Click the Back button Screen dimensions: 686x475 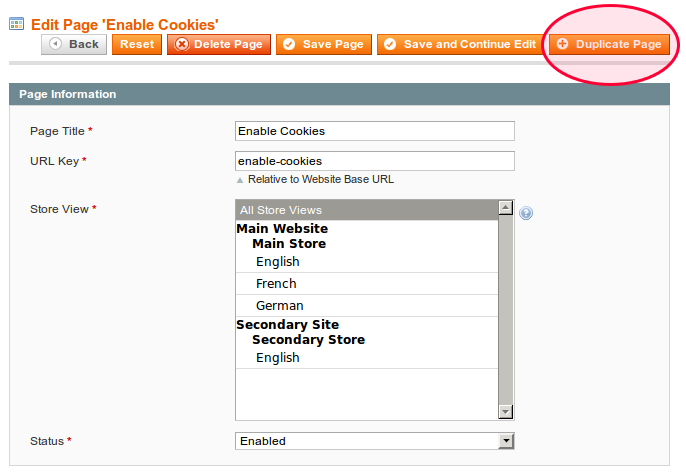pos(74,44)
